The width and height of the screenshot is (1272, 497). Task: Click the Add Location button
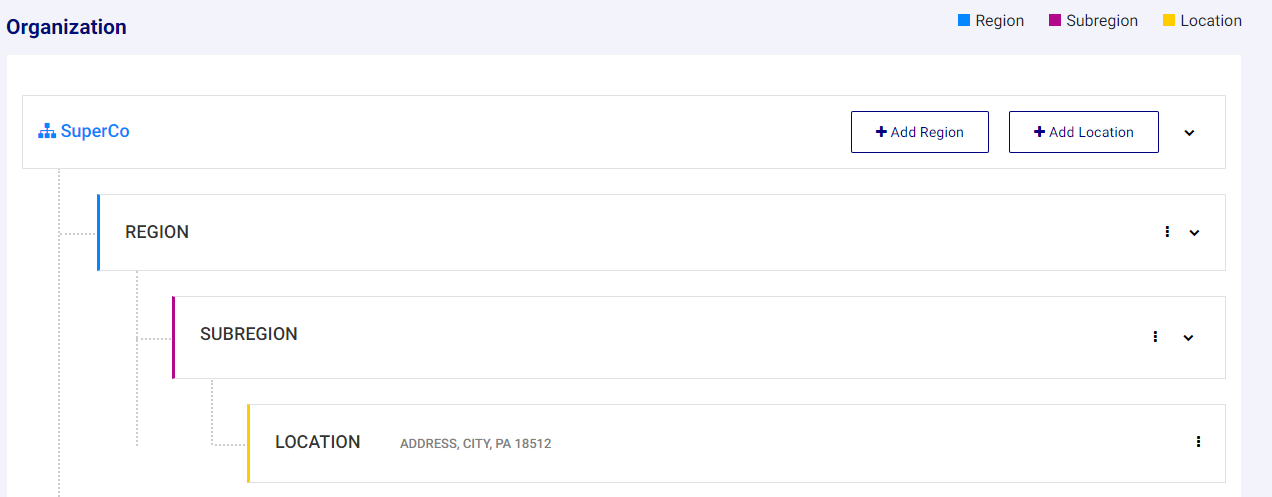(1084, 132)
